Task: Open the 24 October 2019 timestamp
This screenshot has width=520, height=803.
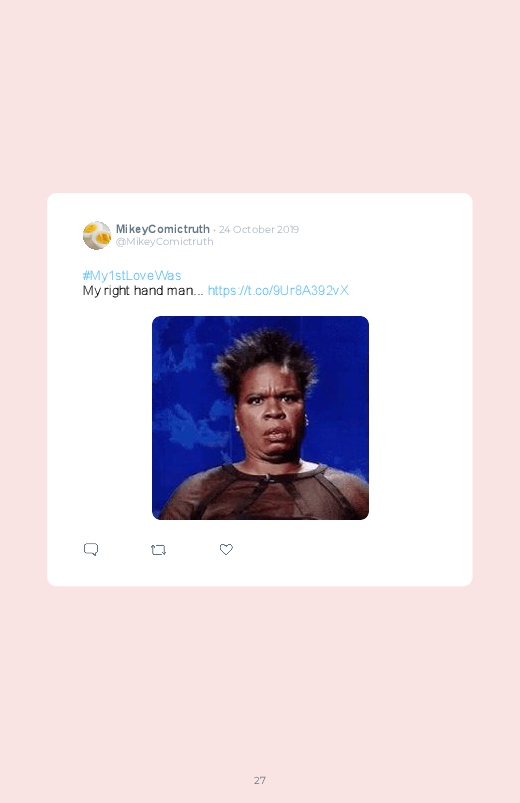Action: tap(259, 229)
